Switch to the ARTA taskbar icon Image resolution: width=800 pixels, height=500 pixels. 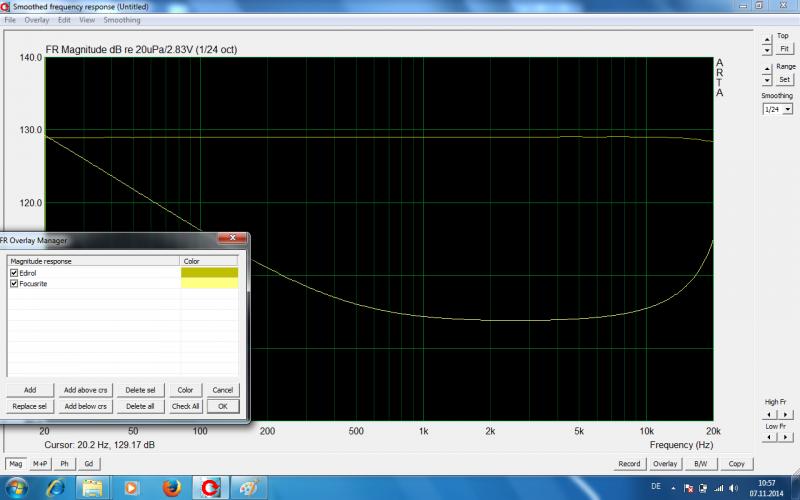(209, 487)
